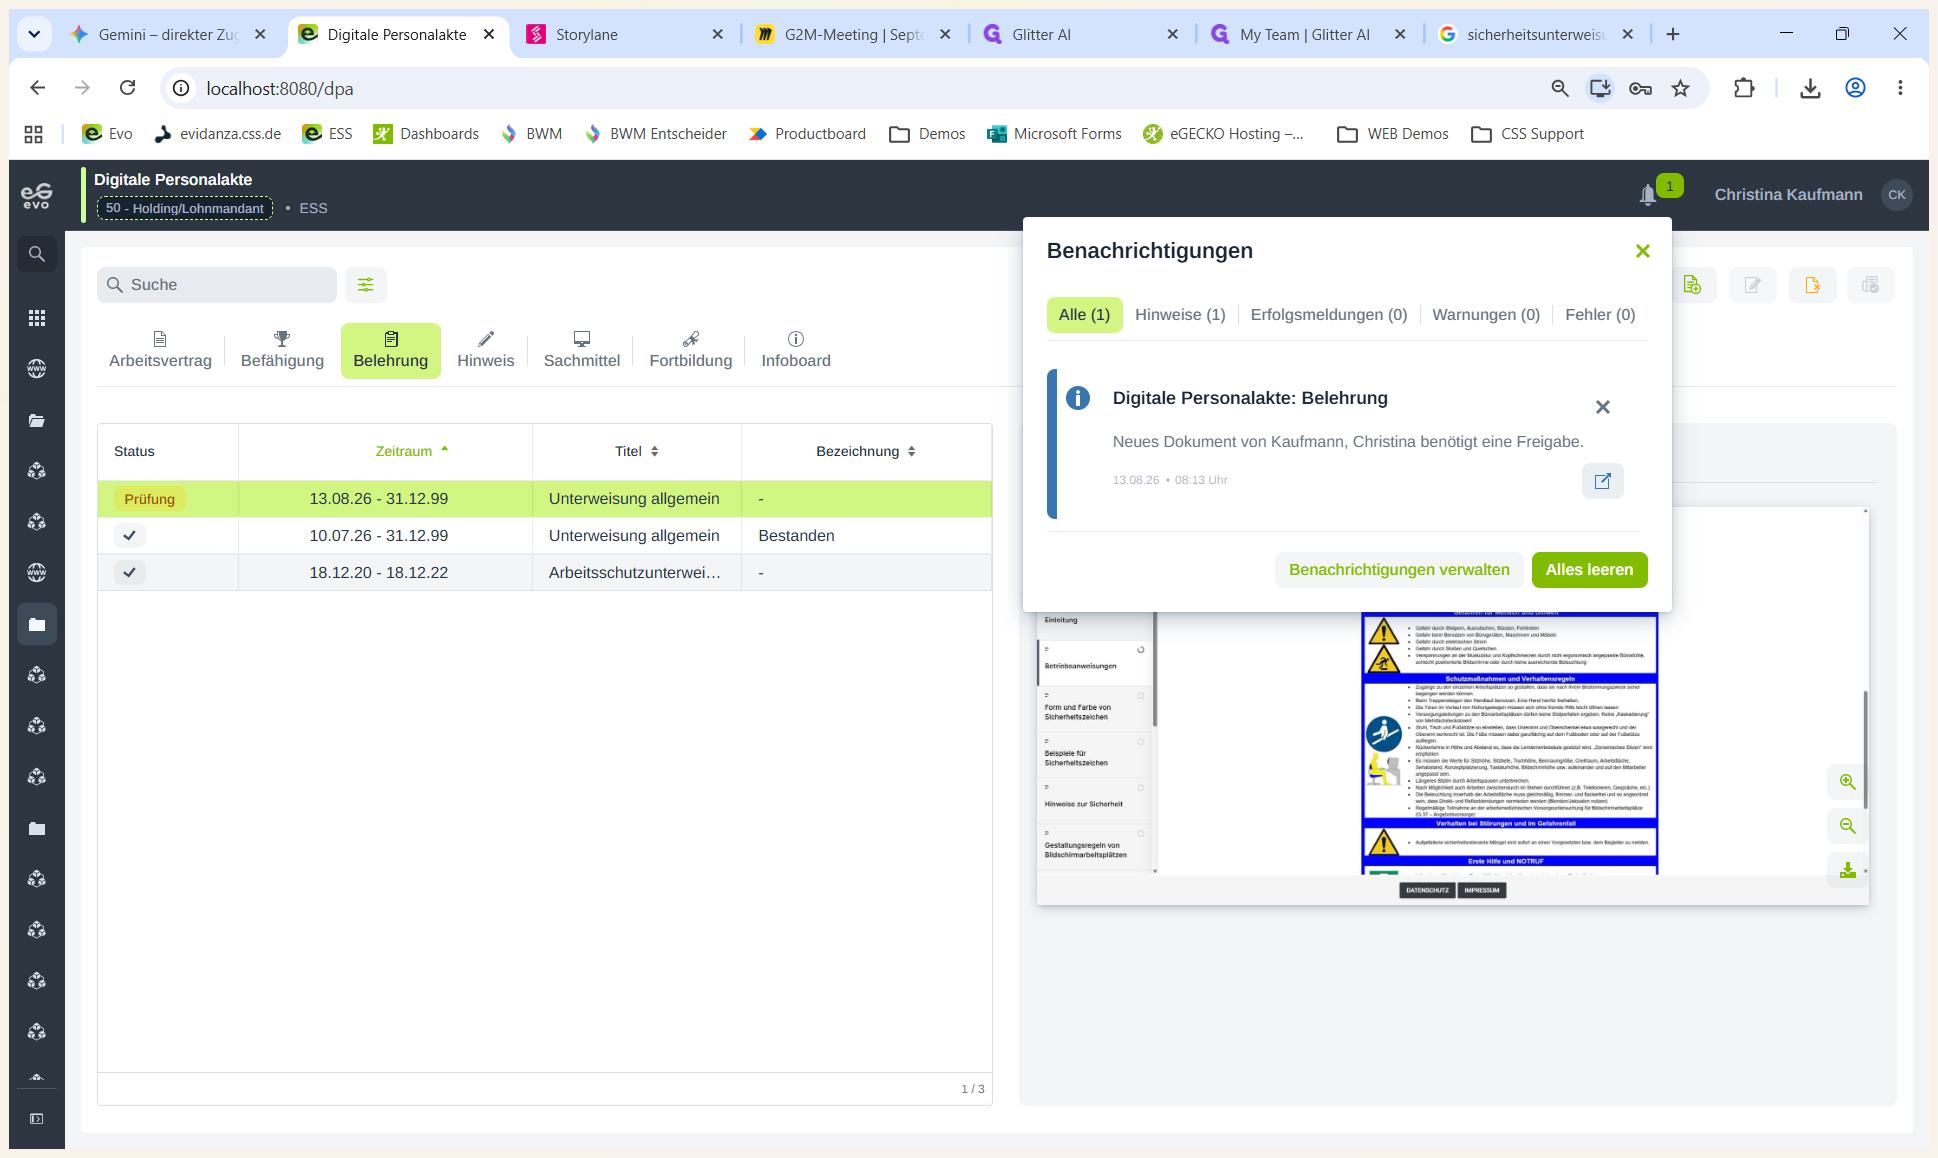1938x1158 pixels.
Task: Click the CK user avatar
Action: tap(1897, 195)
